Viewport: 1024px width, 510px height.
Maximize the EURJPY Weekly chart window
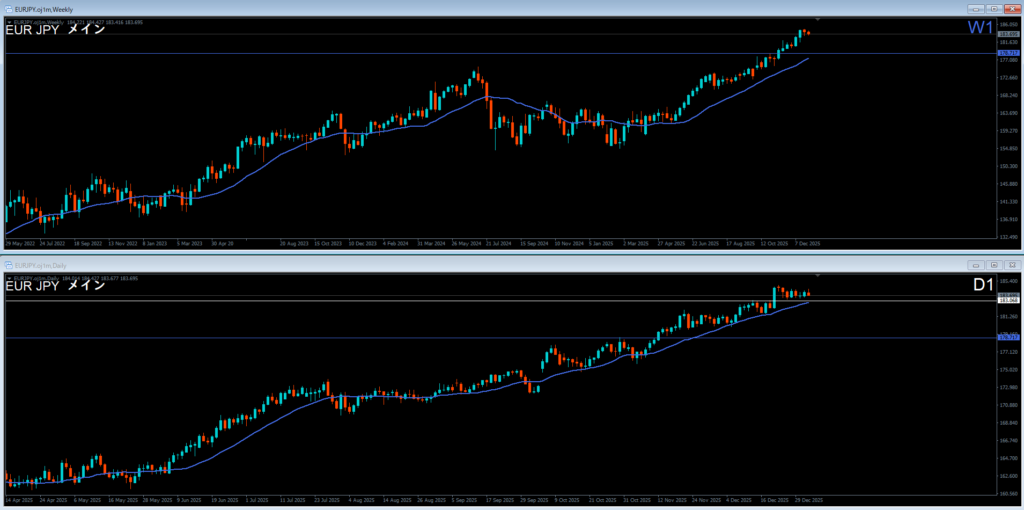pyautogui.click(x=994, y=8)
